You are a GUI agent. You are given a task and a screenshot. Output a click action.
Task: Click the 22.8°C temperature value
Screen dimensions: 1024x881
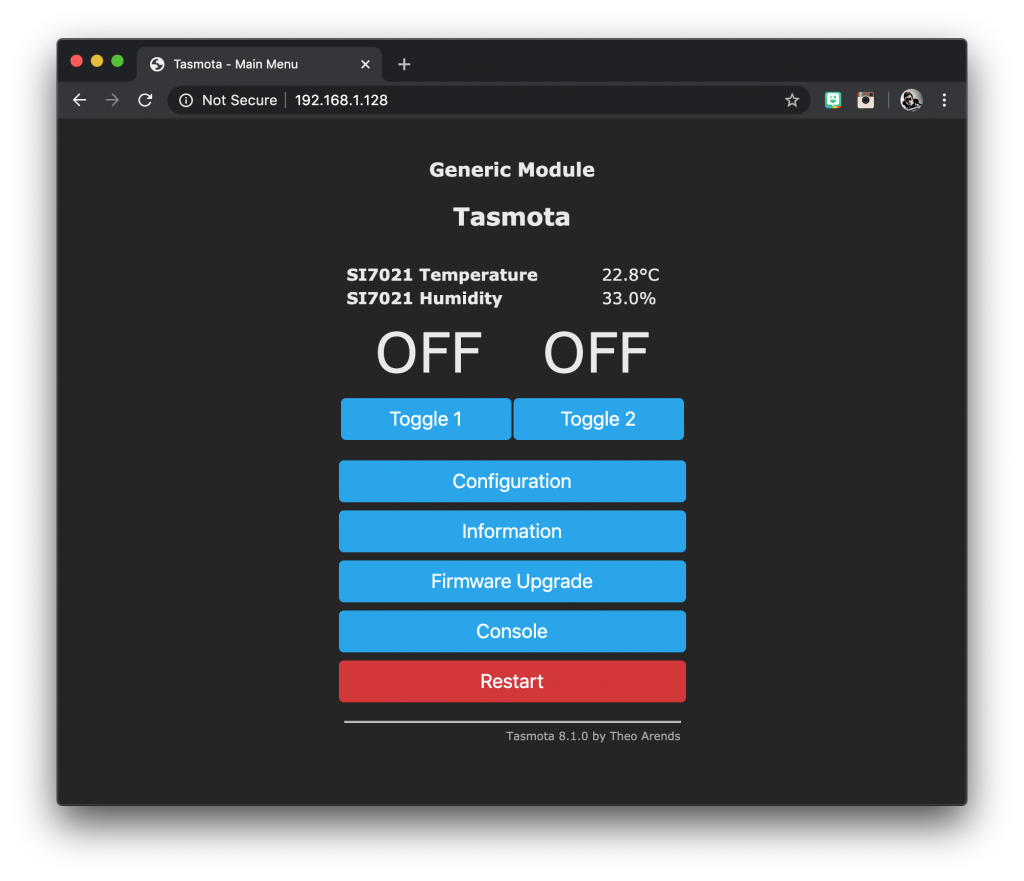(x=630, y=275)
